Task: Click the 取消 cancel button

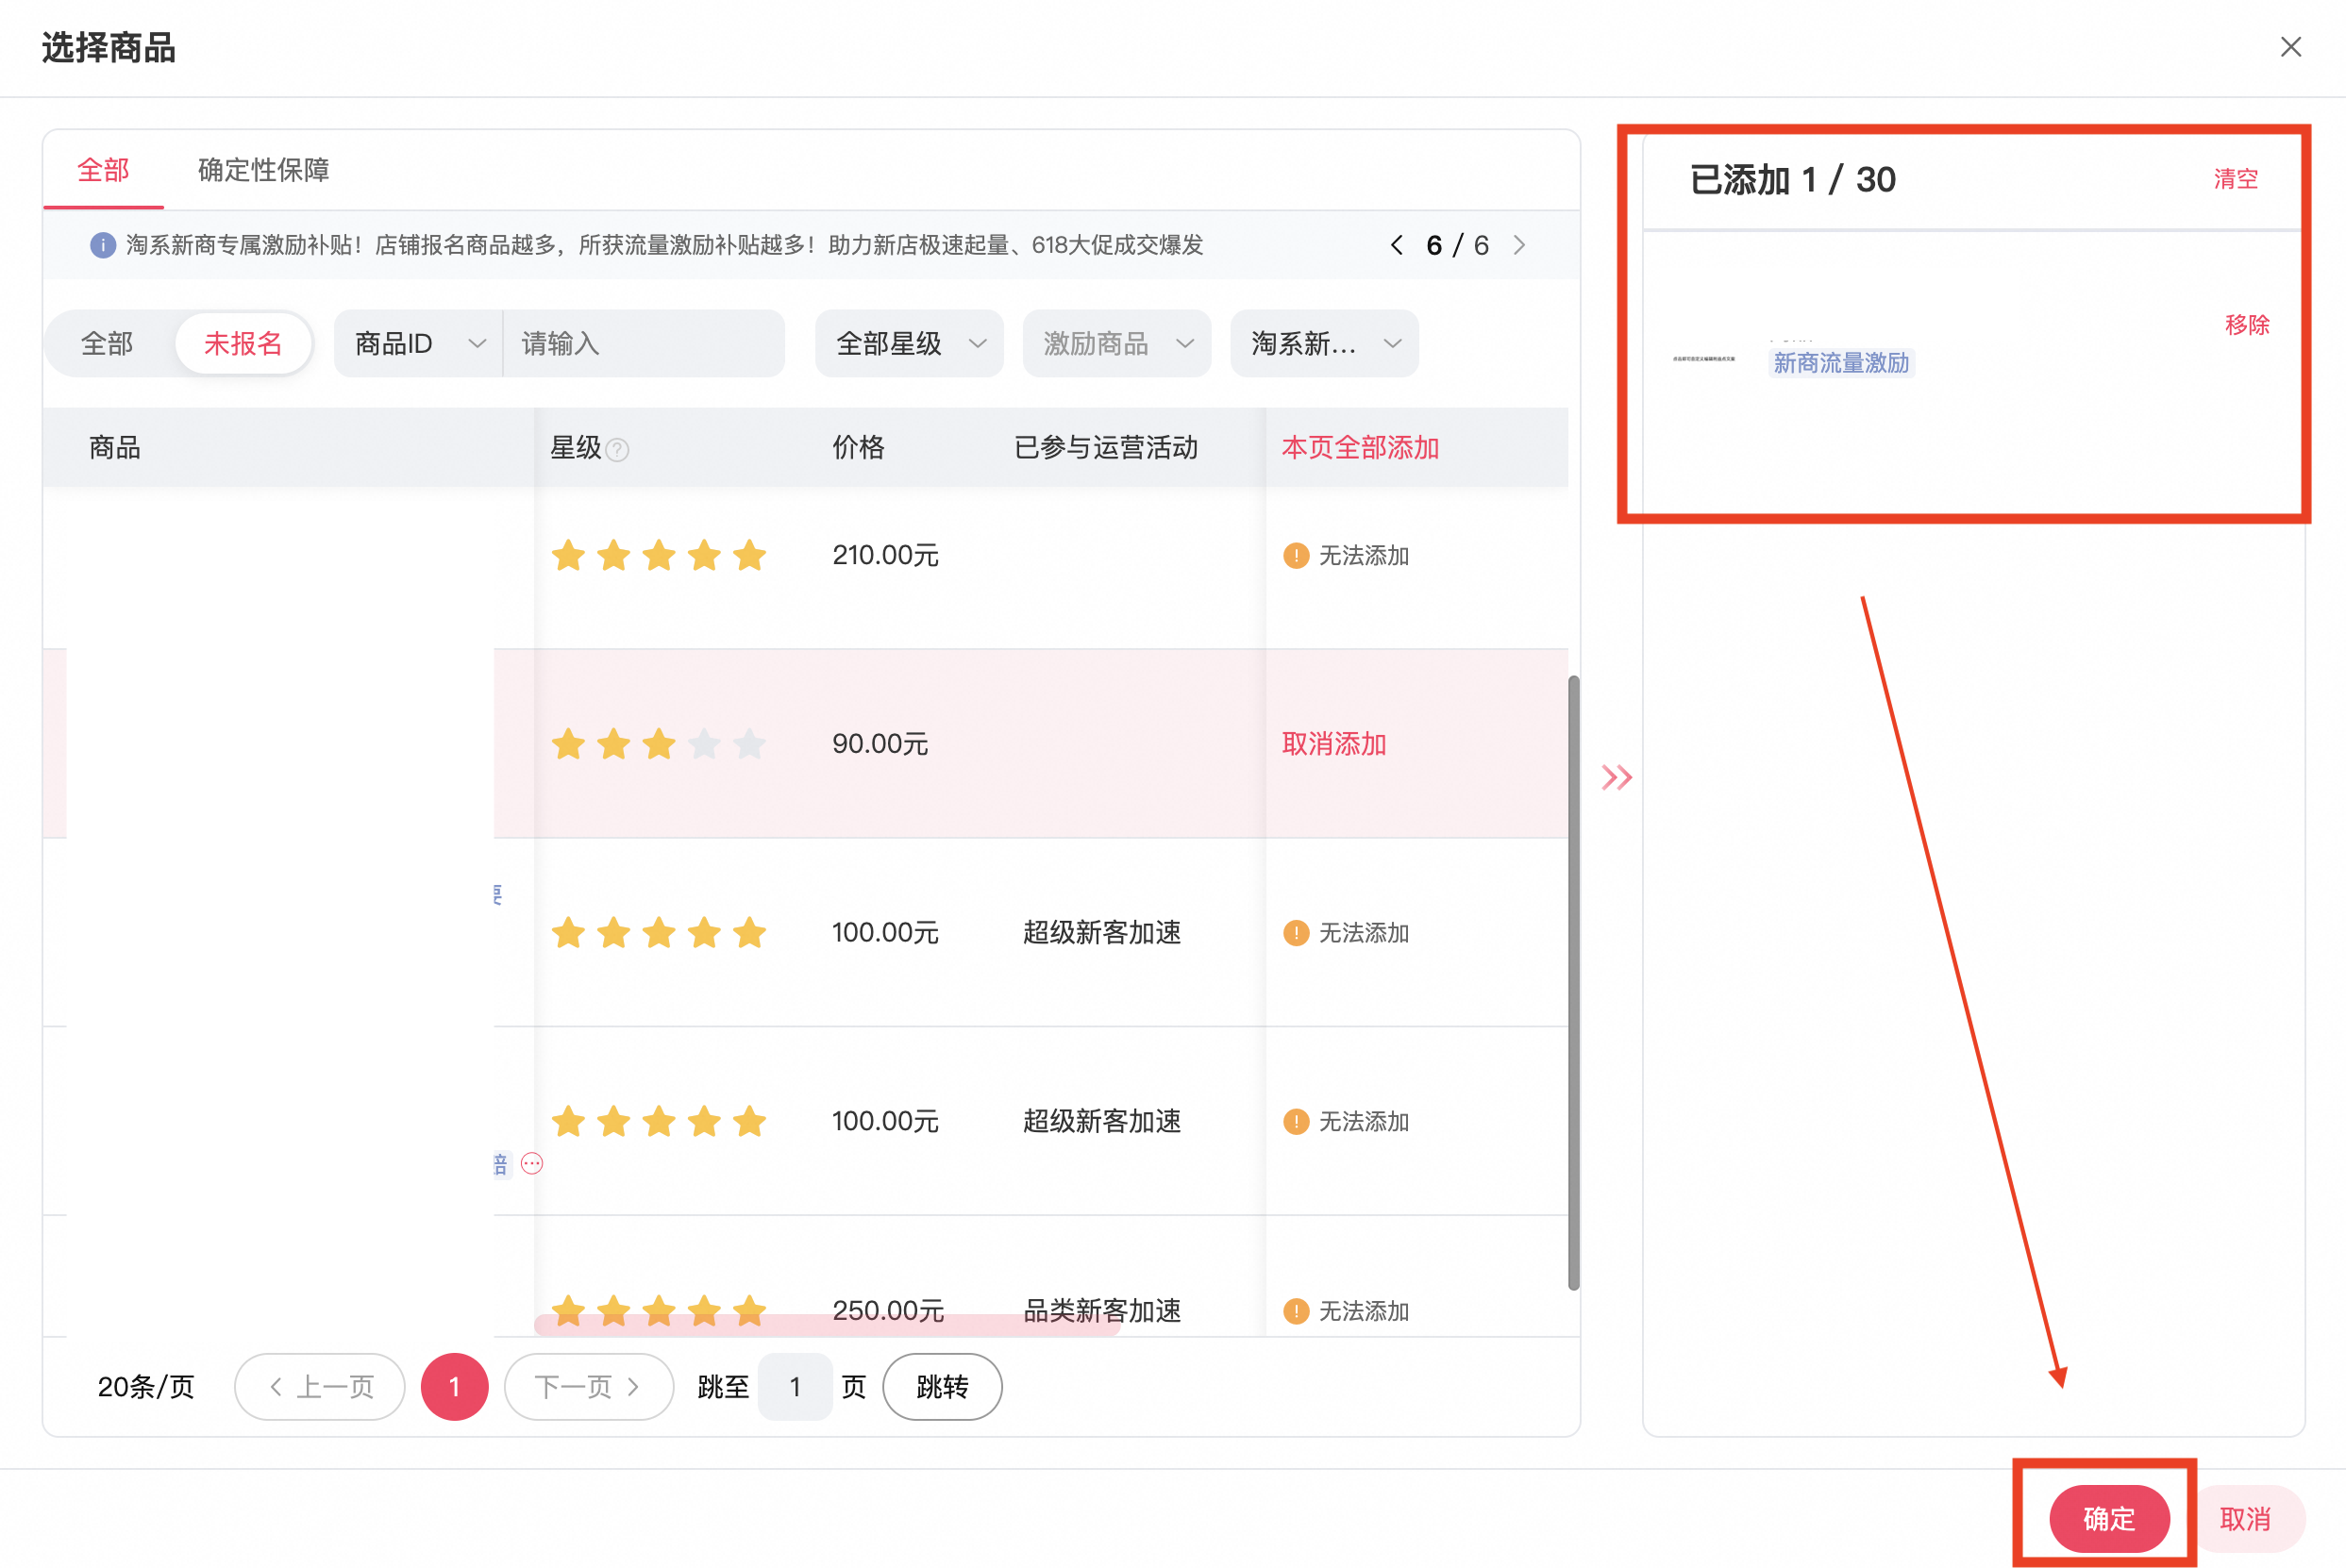Action: coord(2245,1519)
